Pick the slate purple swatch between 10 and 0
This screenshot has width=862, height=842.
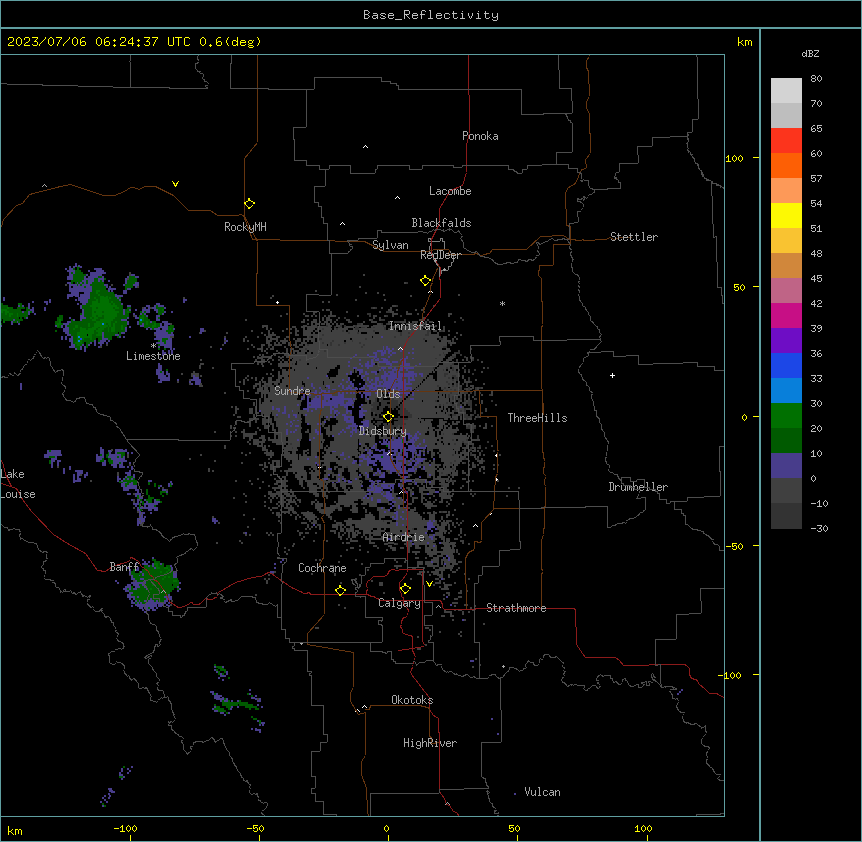[786, 466]
